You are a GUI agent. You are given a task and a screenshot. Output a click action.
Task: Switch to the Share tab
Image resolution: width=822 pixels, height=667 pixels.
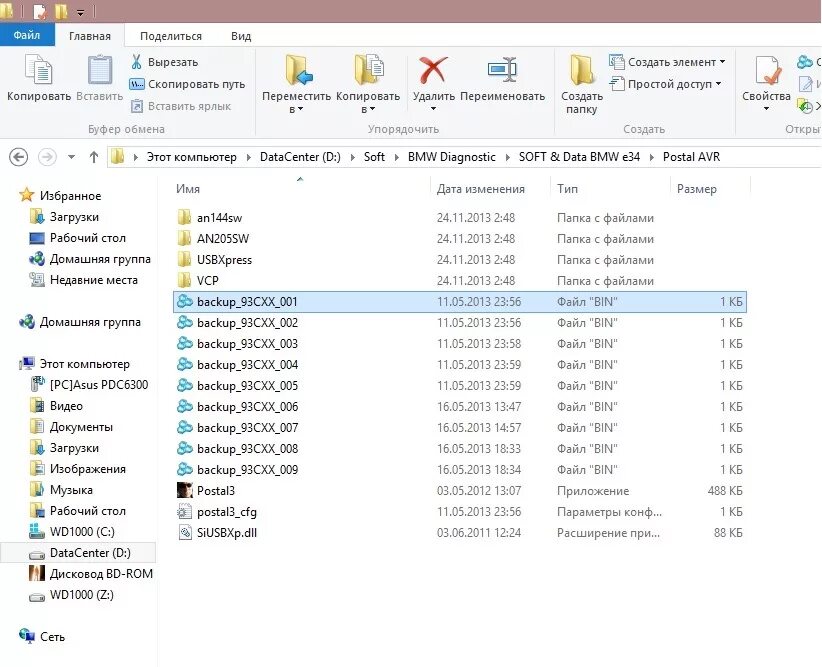pyautogui.click(x=171, y=36)
